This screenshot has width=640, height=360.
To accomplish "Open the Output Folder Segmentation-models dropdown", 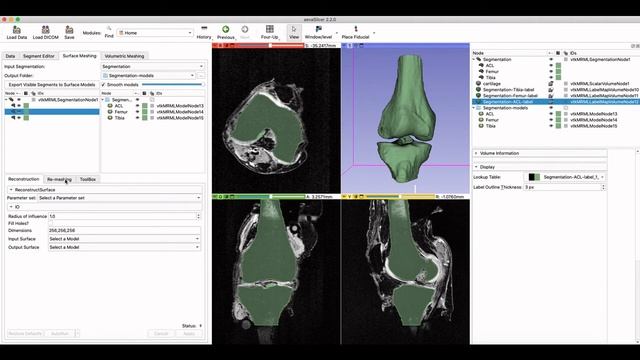I will [148, 76].
